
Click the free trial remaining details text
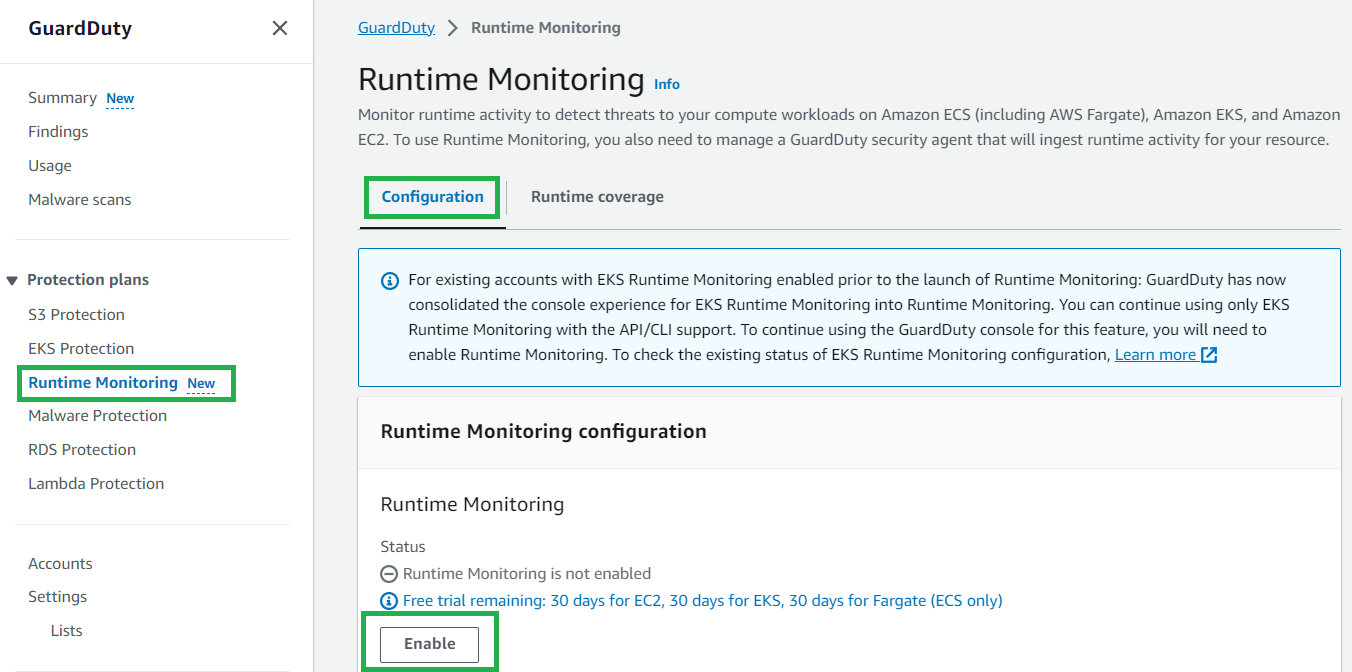[700, 600]
